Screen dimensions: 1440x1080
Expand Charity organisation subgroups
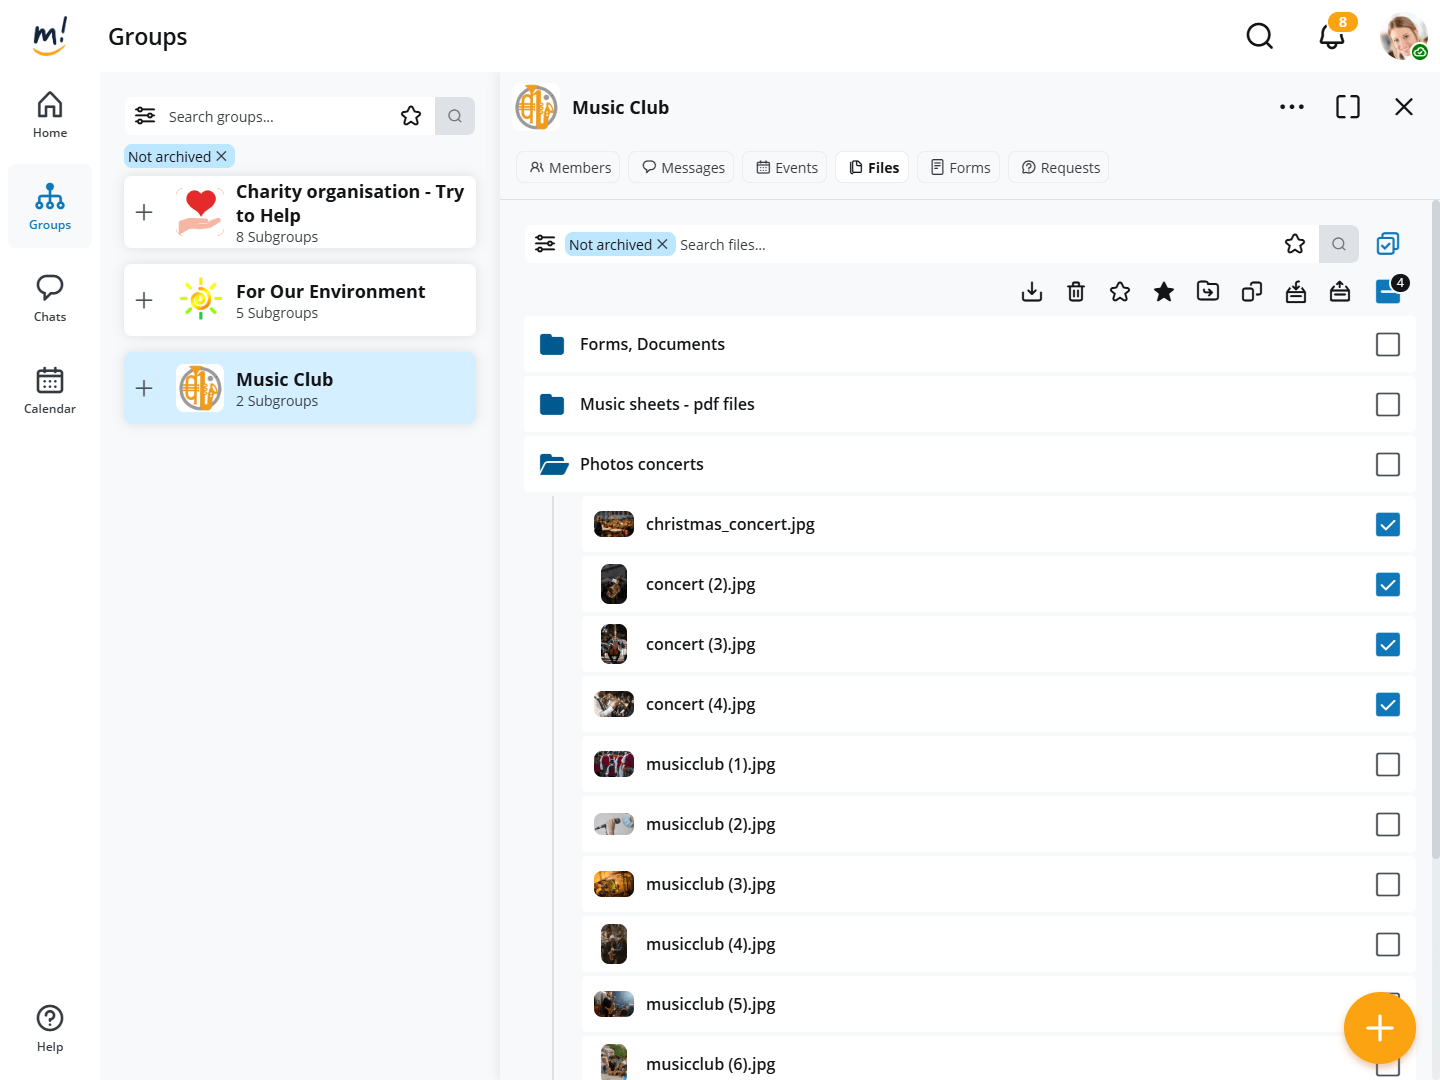(x=144, y=212)
